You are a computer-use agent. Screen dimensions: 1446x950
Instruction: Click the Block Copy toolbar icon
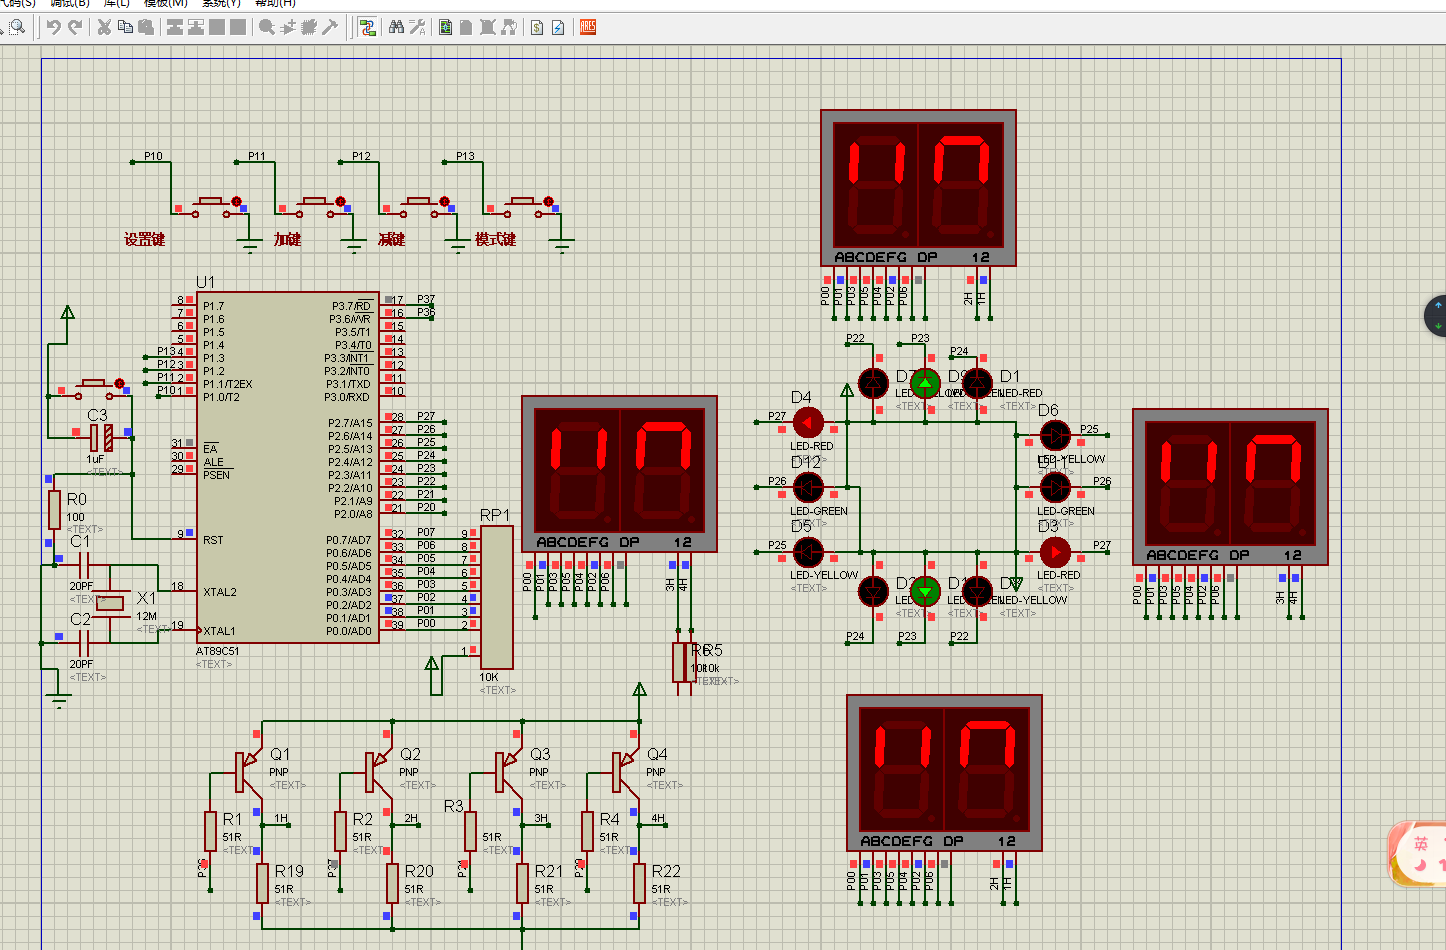pyautogui.click(x=175, y=27)
